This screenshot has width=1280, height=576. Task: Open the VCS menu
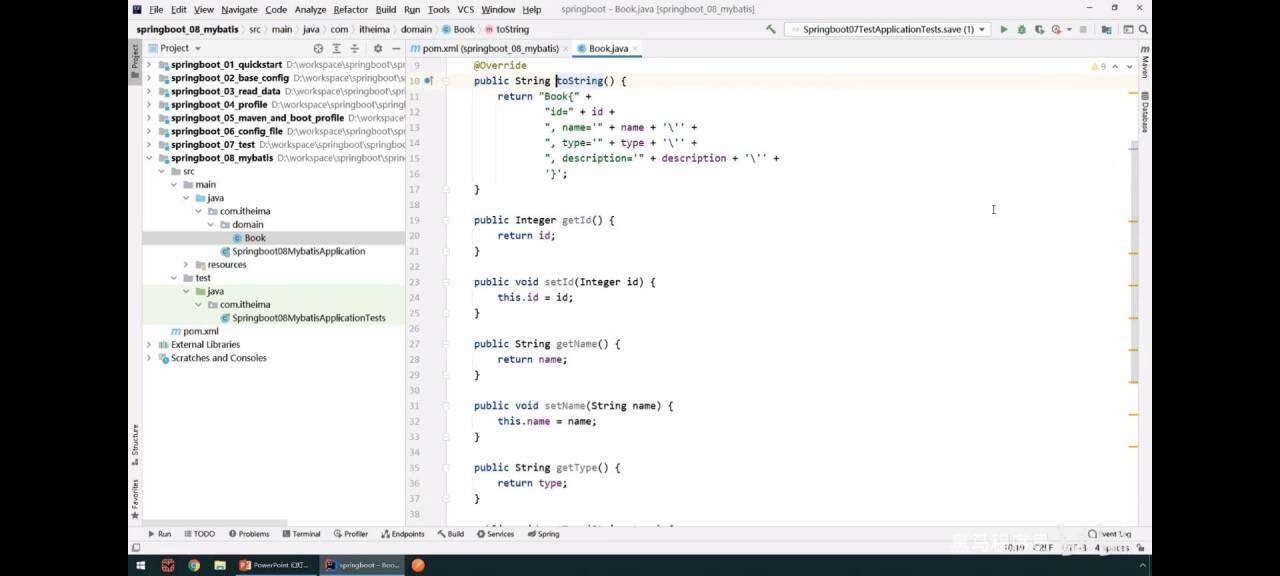coord(465,9)
